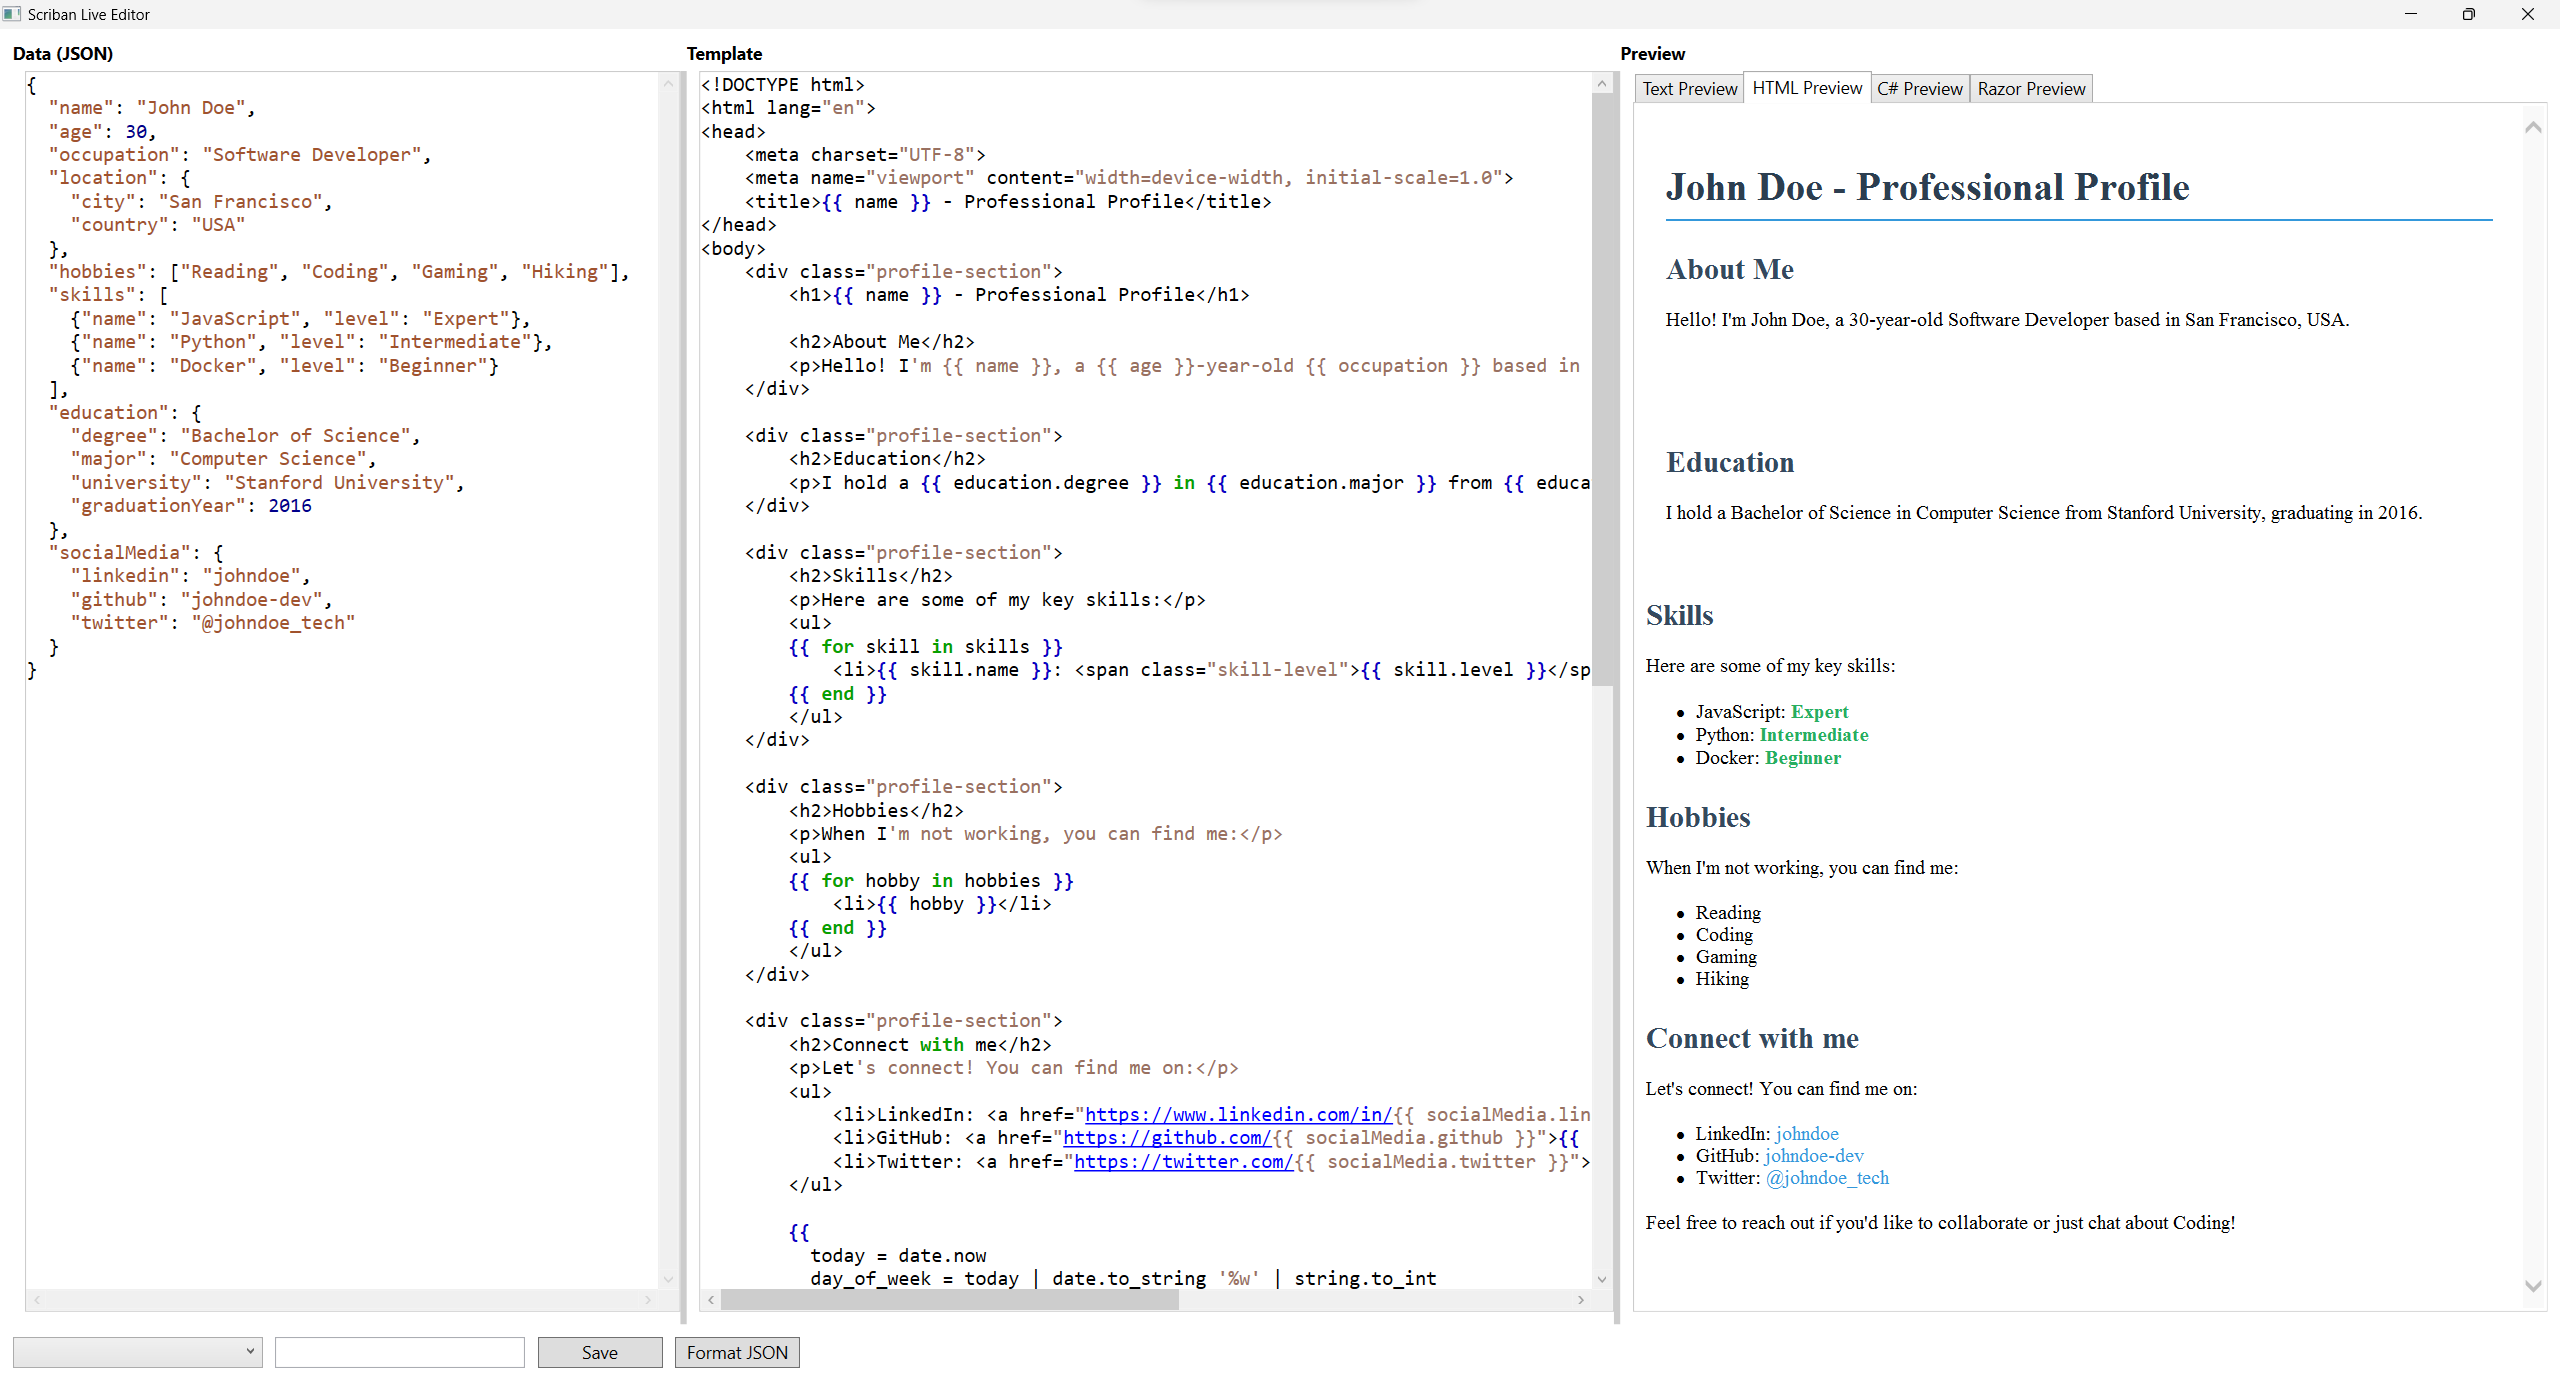The height and width of the screenshot is (1380, 2560).
Task: Click the template horizontal scroll-left arrow
Action: (x=711, y=1300)
